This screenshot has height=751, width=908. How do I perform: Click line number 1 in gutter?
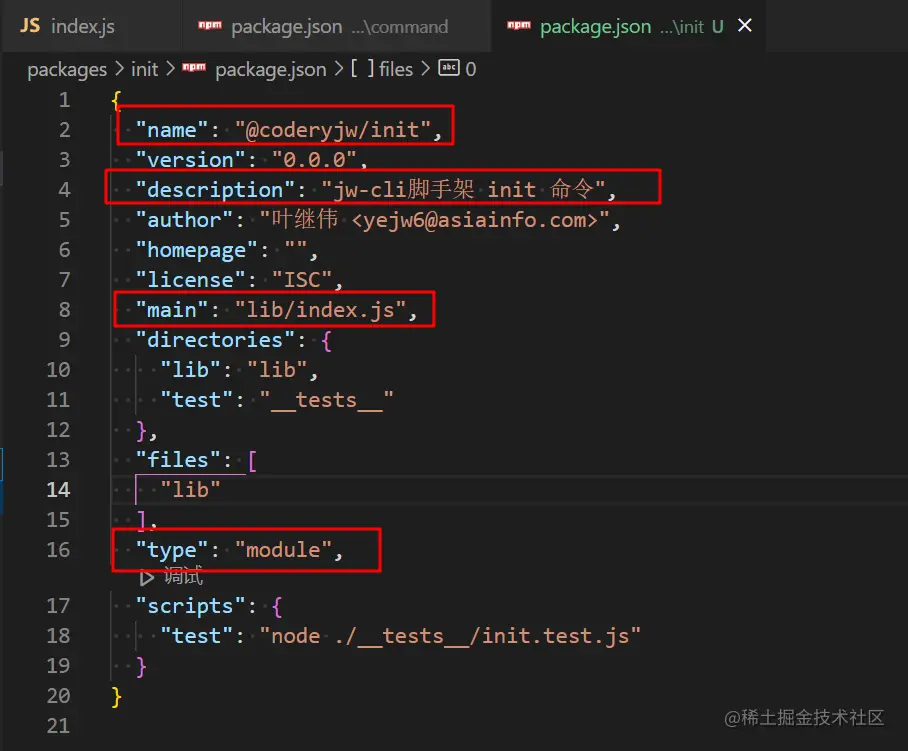point(64,100)
